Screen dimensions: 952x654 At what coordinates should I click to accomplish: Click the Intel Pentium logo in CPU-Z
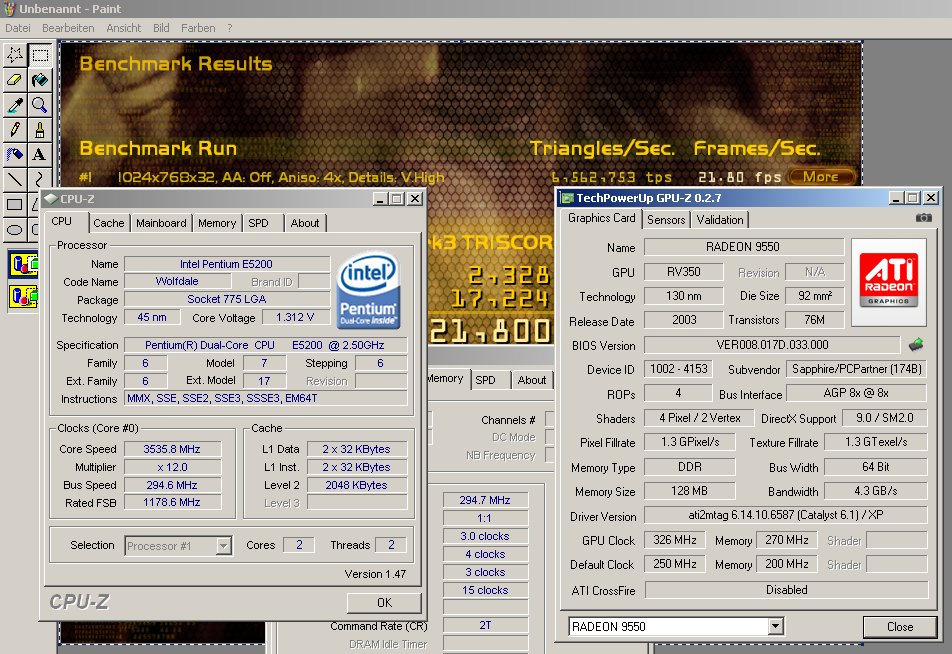[368, 291]
